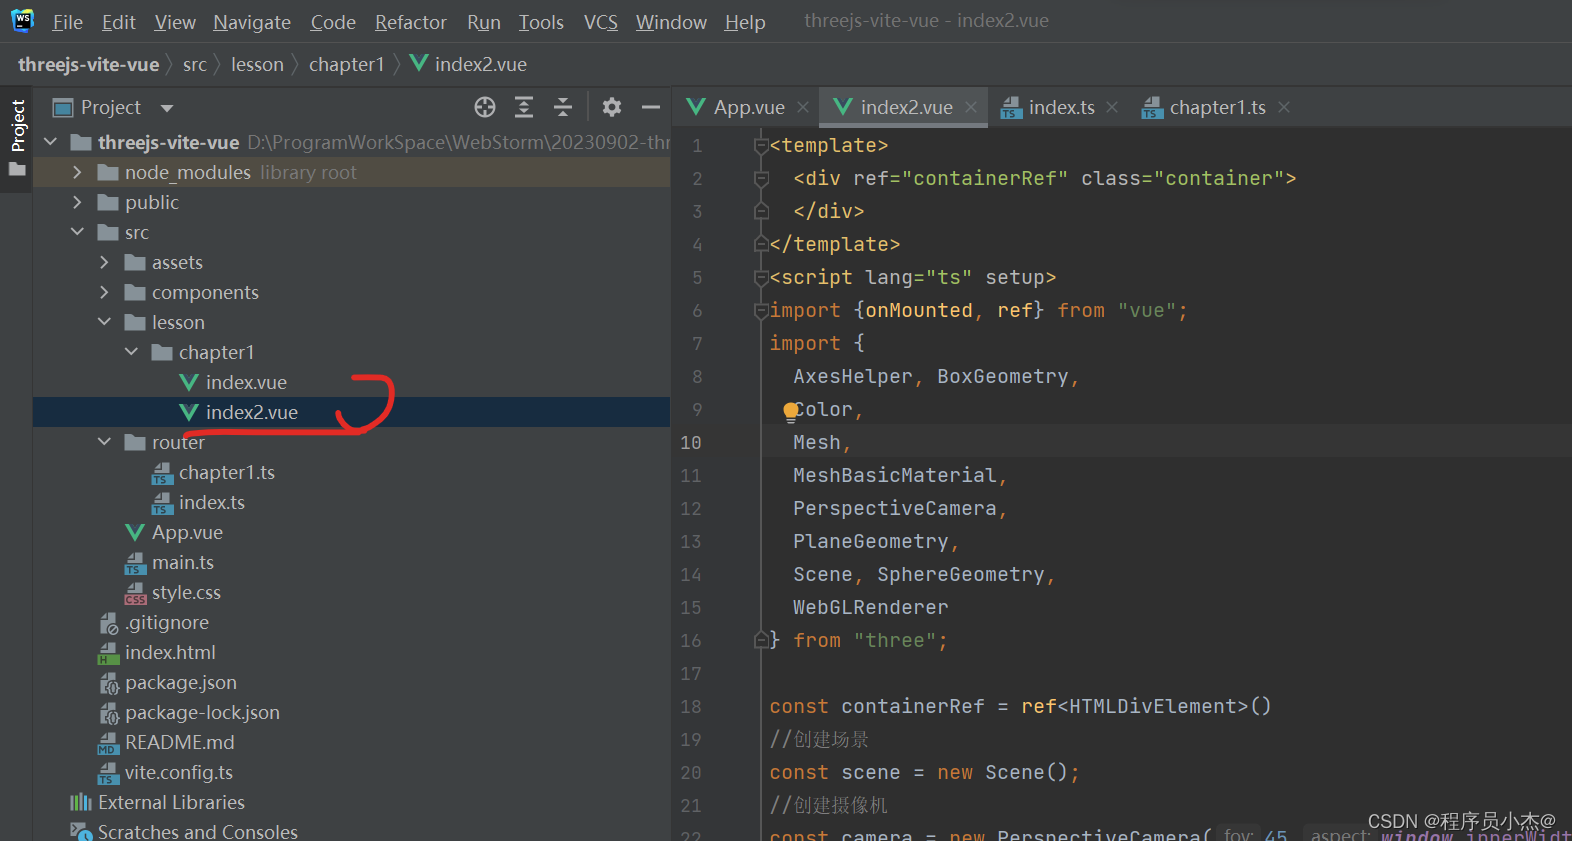Screen dimensions: 1572x841
Task: Expand the node_modules folder arrow
Action: (x=77, y=172)
